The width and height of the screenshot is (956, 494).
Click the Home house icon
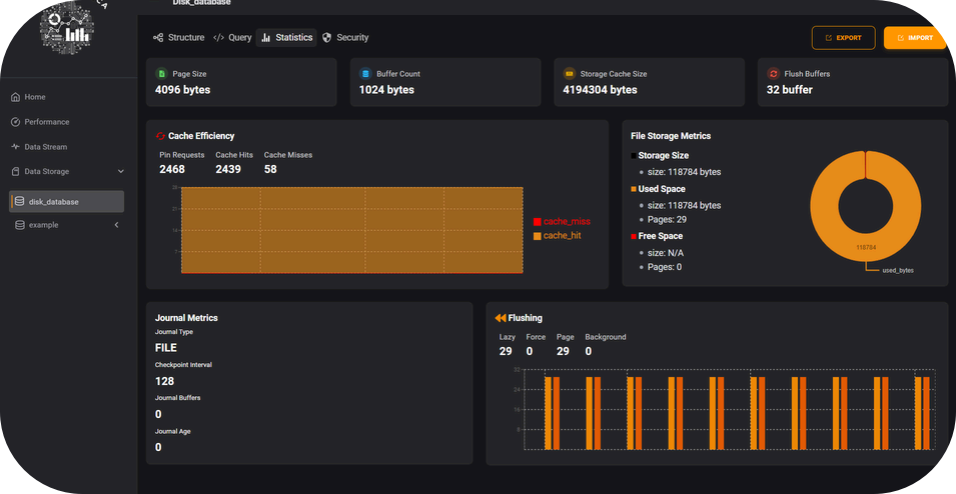pyautogui.click(x=16, y=97)
